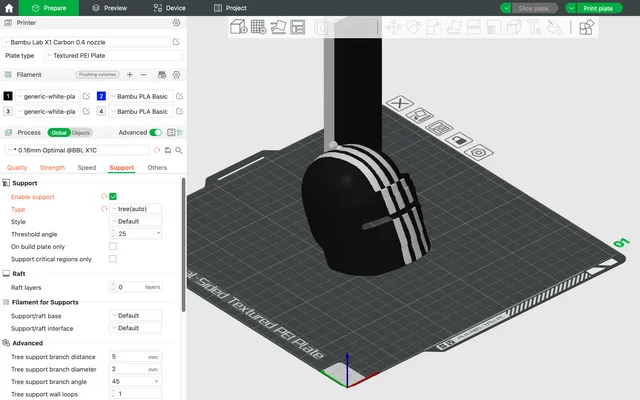Switch process scope to Global
The image size is (640, 400).
point(59,133)
